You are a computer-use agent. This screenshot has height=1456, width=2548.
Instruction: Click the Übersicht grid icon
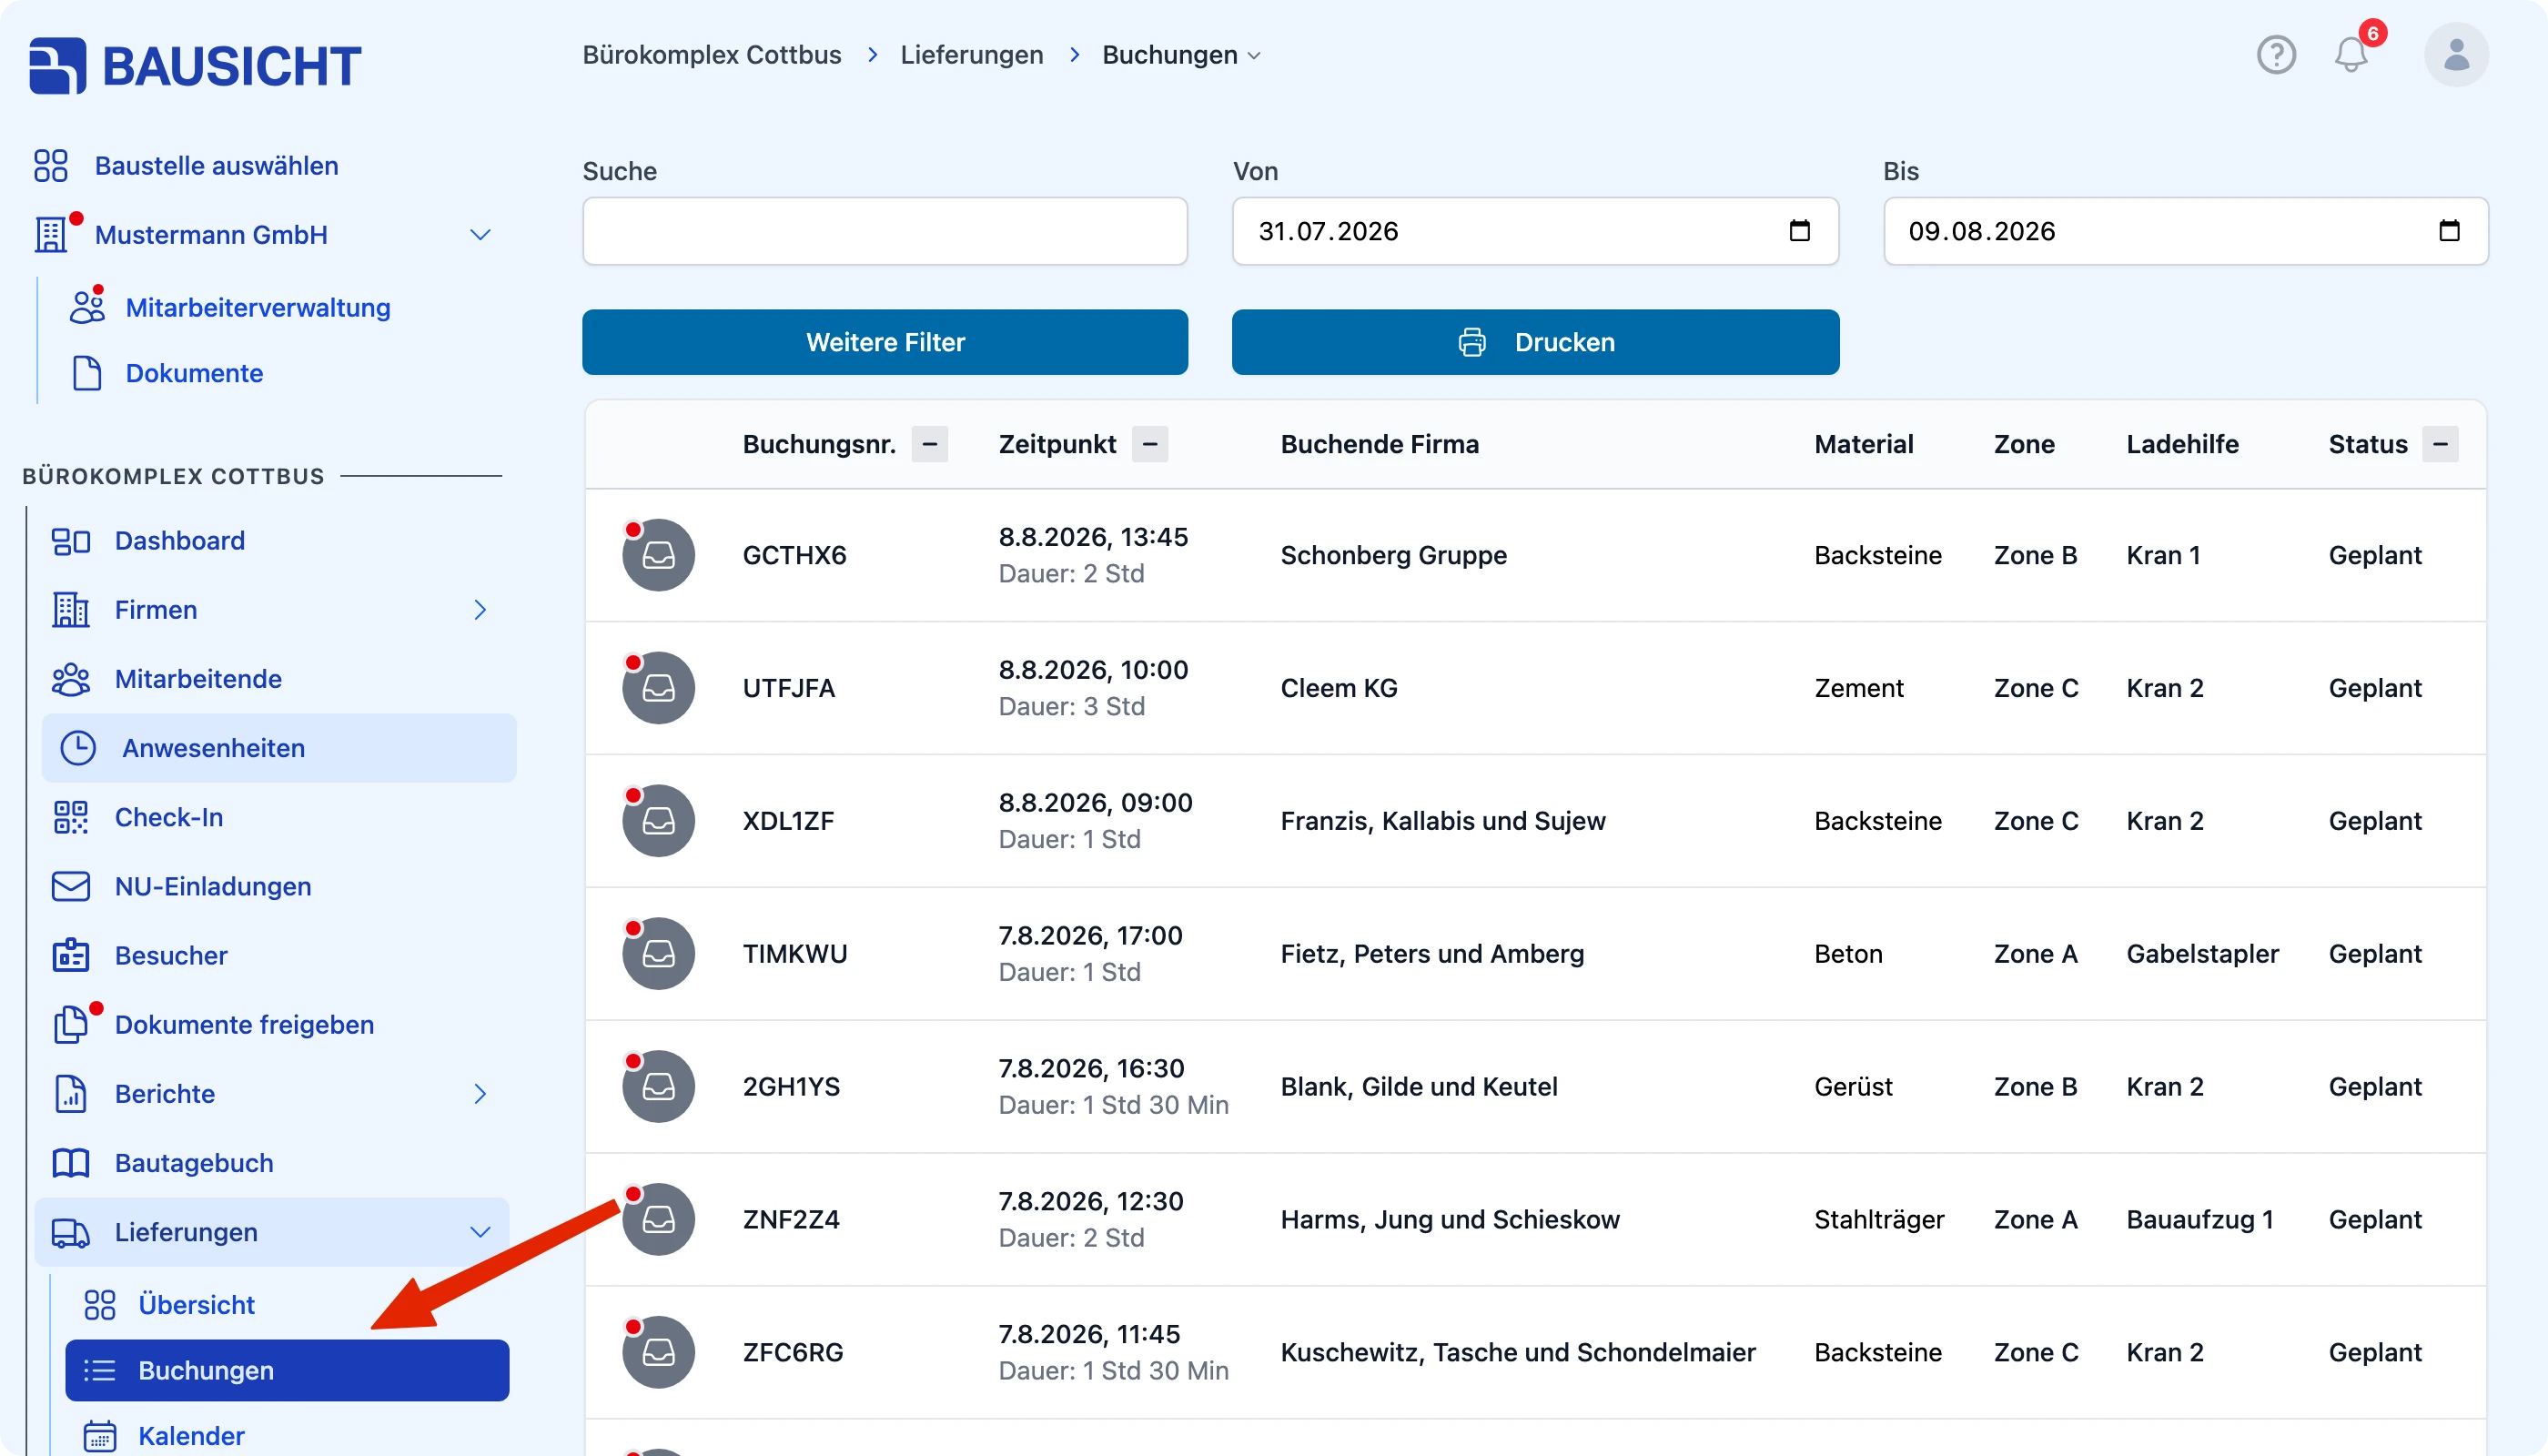point(100,1305)
